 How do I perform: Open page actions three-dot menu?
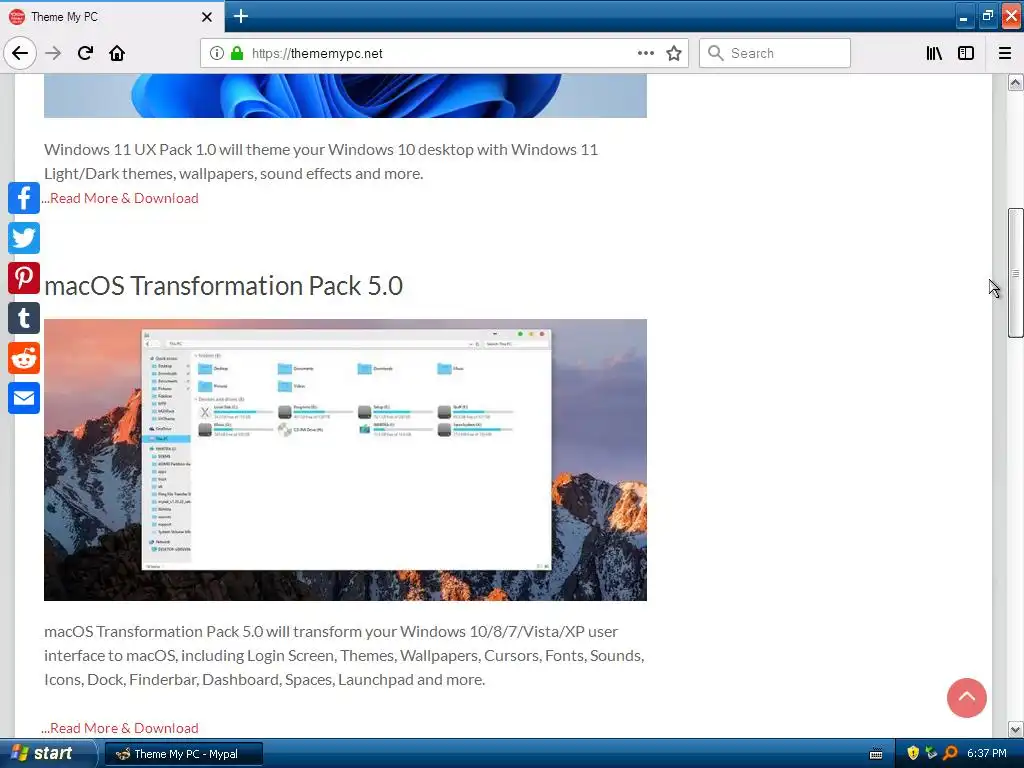click(645, 53)
